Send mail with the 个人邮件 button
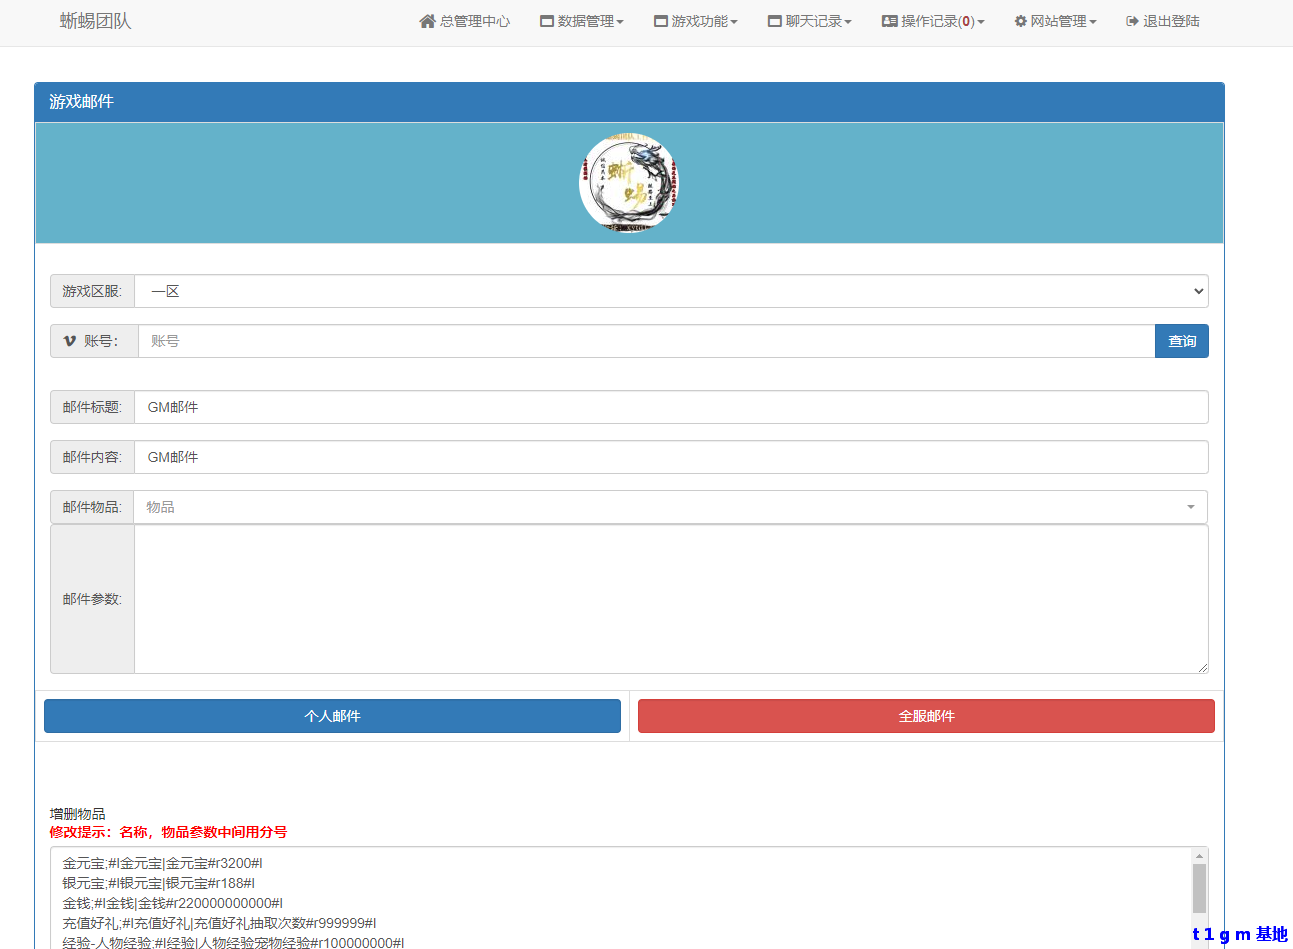Screen dimensions: 1293x949 [x=332, y=716]
